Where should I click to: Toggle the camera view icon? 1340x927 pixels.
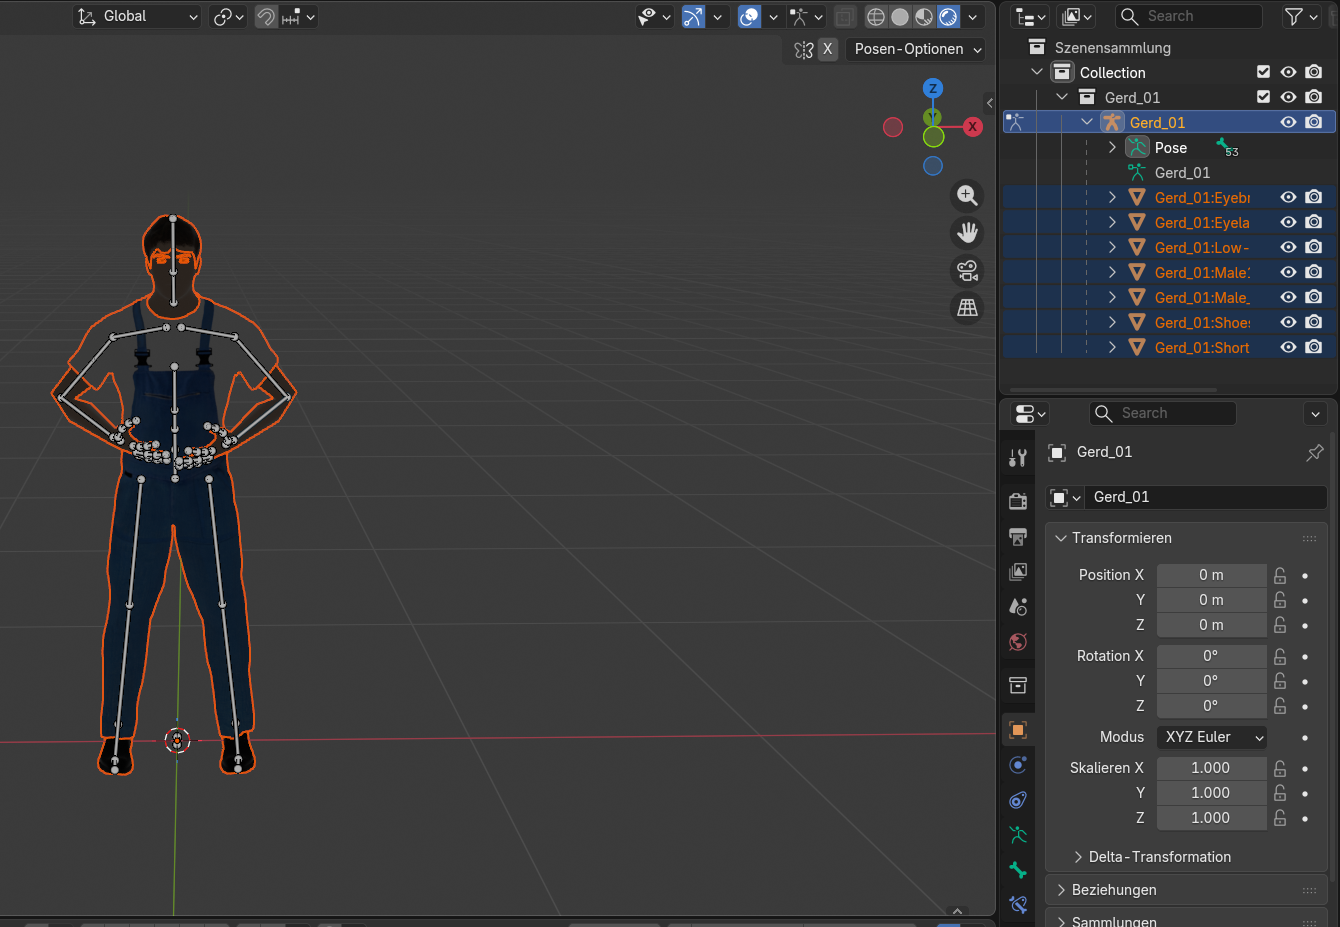tap(967, 271)
